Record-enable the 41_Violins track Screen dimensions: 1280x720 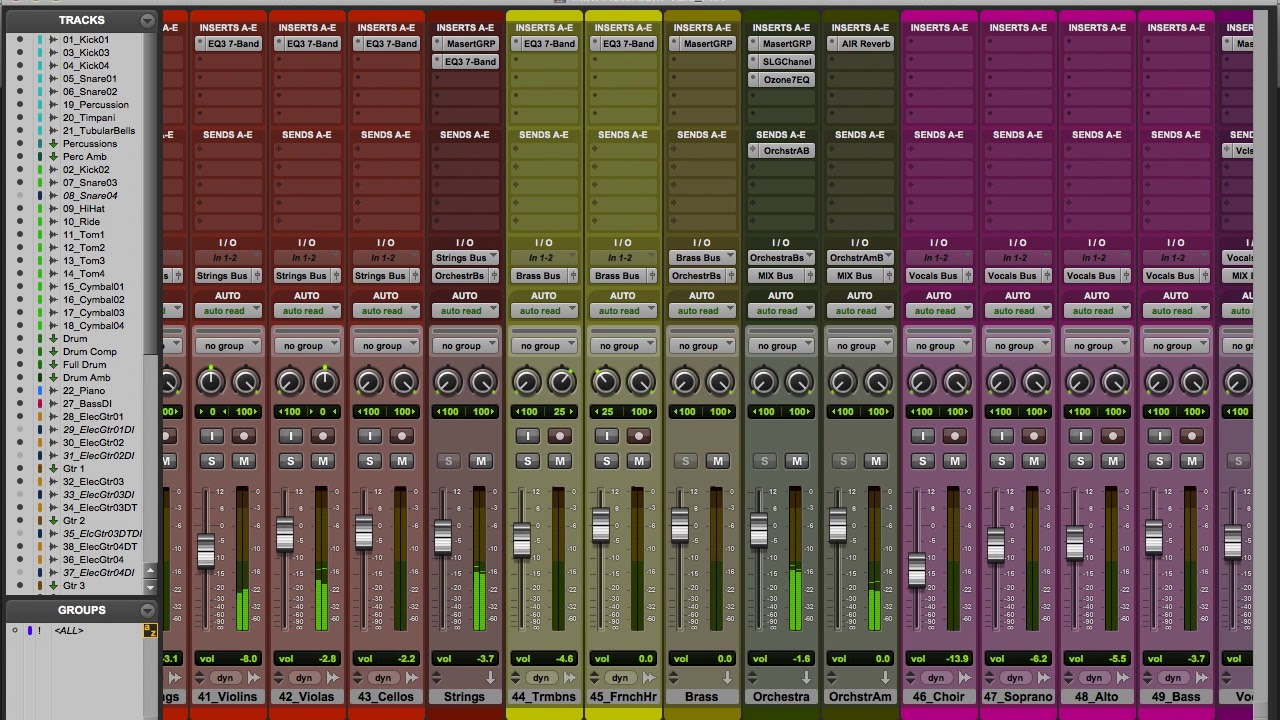[x=243, y=436]
